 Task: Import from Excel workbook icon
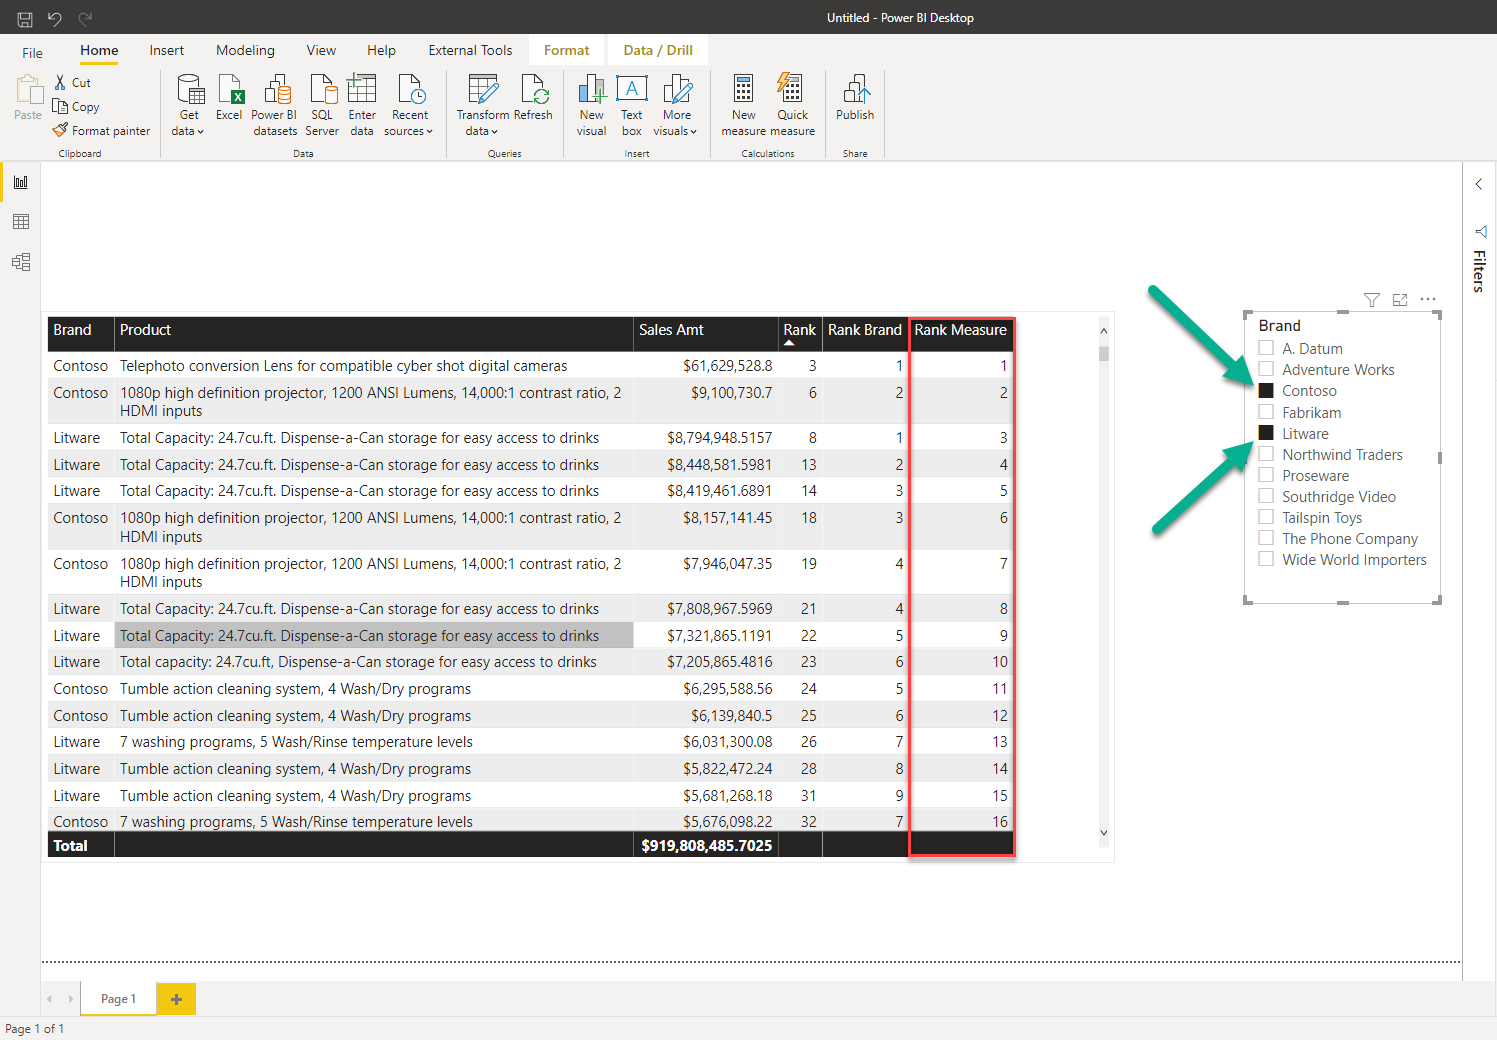click(230, 90)
